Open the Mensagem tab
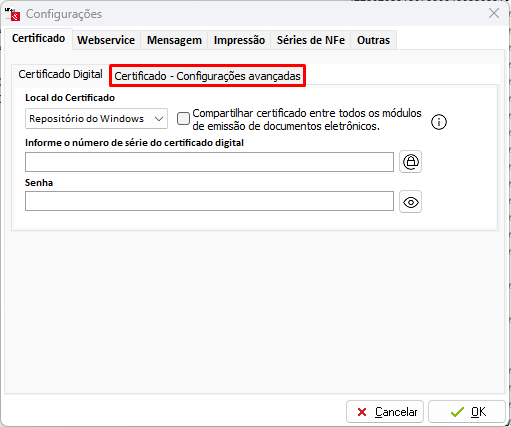511x427 pixels. pos(174,40)
